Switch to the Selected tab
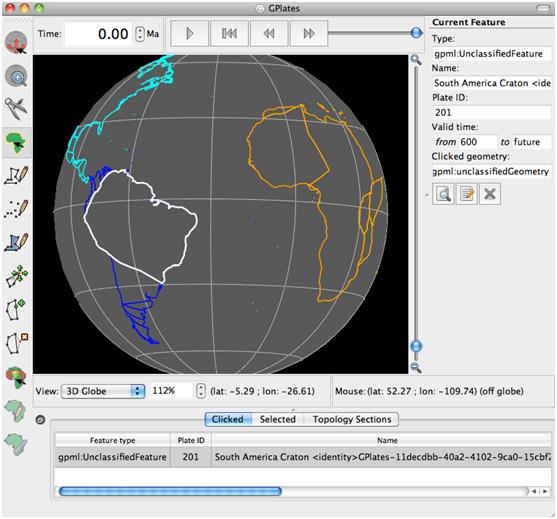 click(277, 419)
